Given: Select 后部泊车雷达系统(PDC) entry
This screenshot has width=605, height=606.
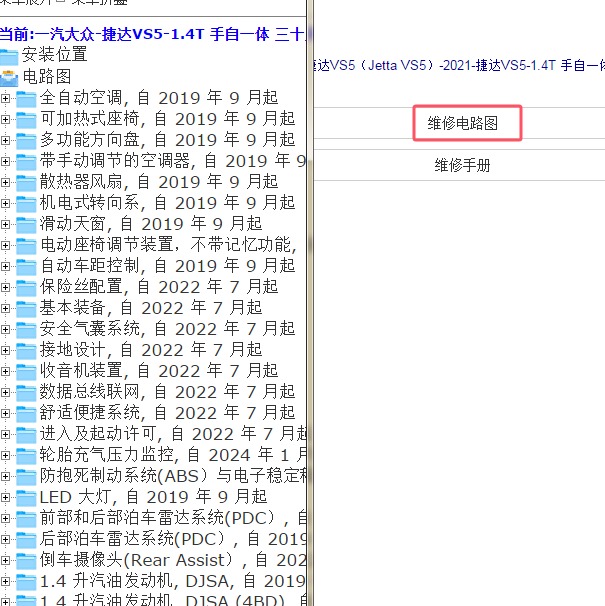Looking at the screenshot, I should point(173,539).
